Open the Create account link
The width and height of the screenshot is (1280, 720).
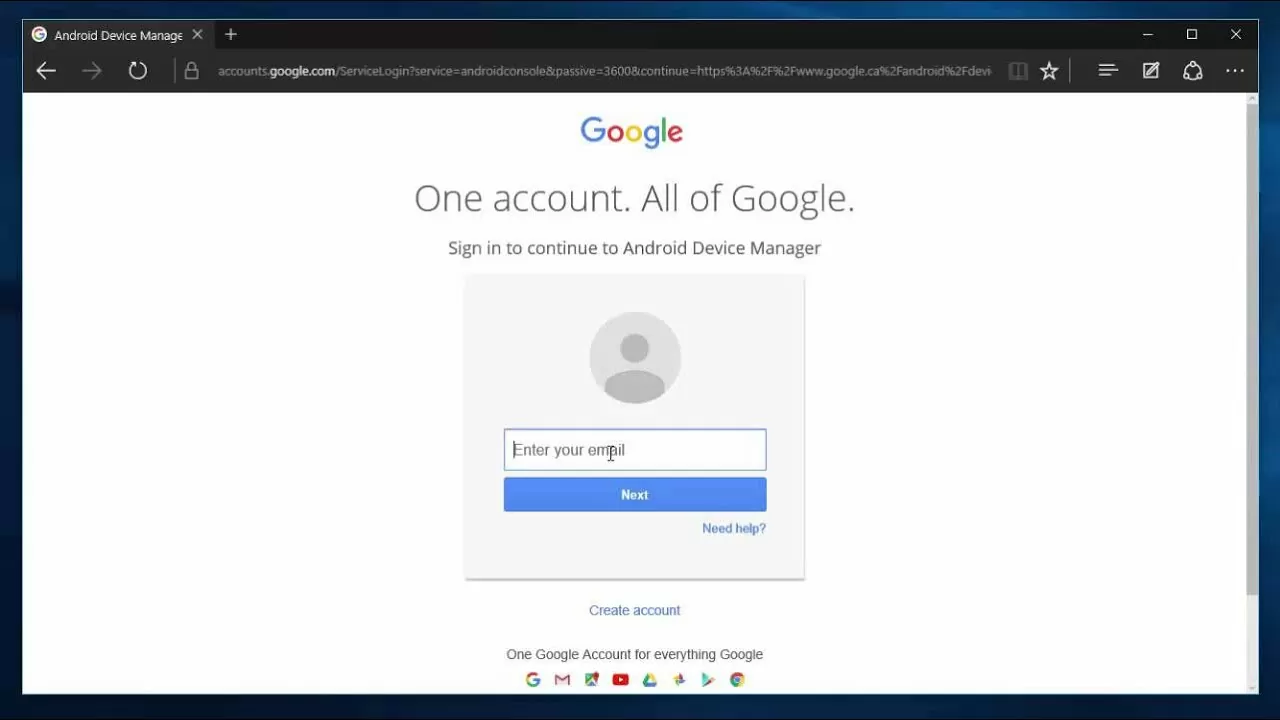[634, 610]
